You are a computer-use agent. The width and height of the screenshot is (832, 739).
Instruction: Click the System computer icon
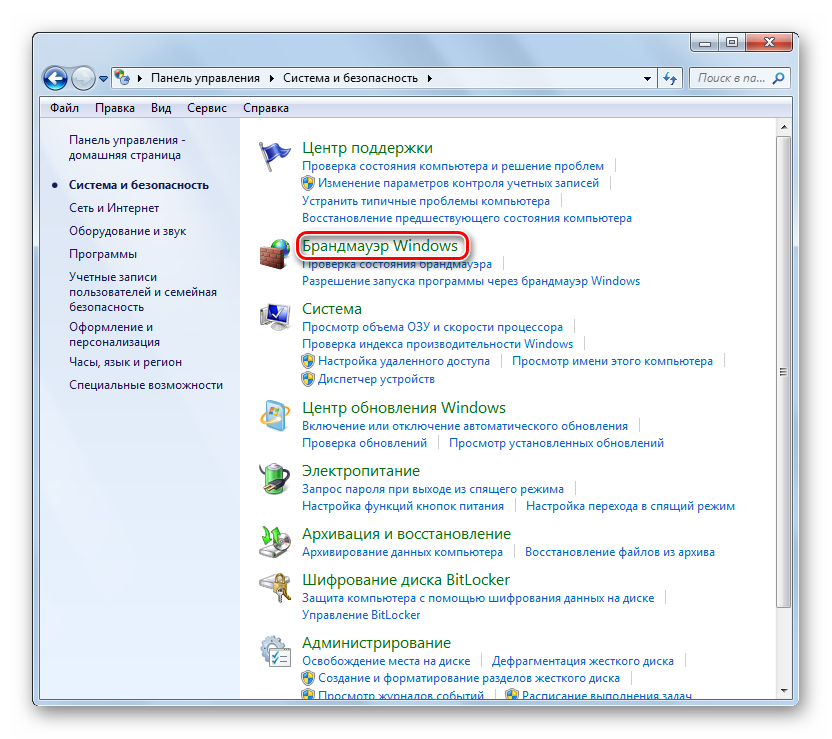274,318
